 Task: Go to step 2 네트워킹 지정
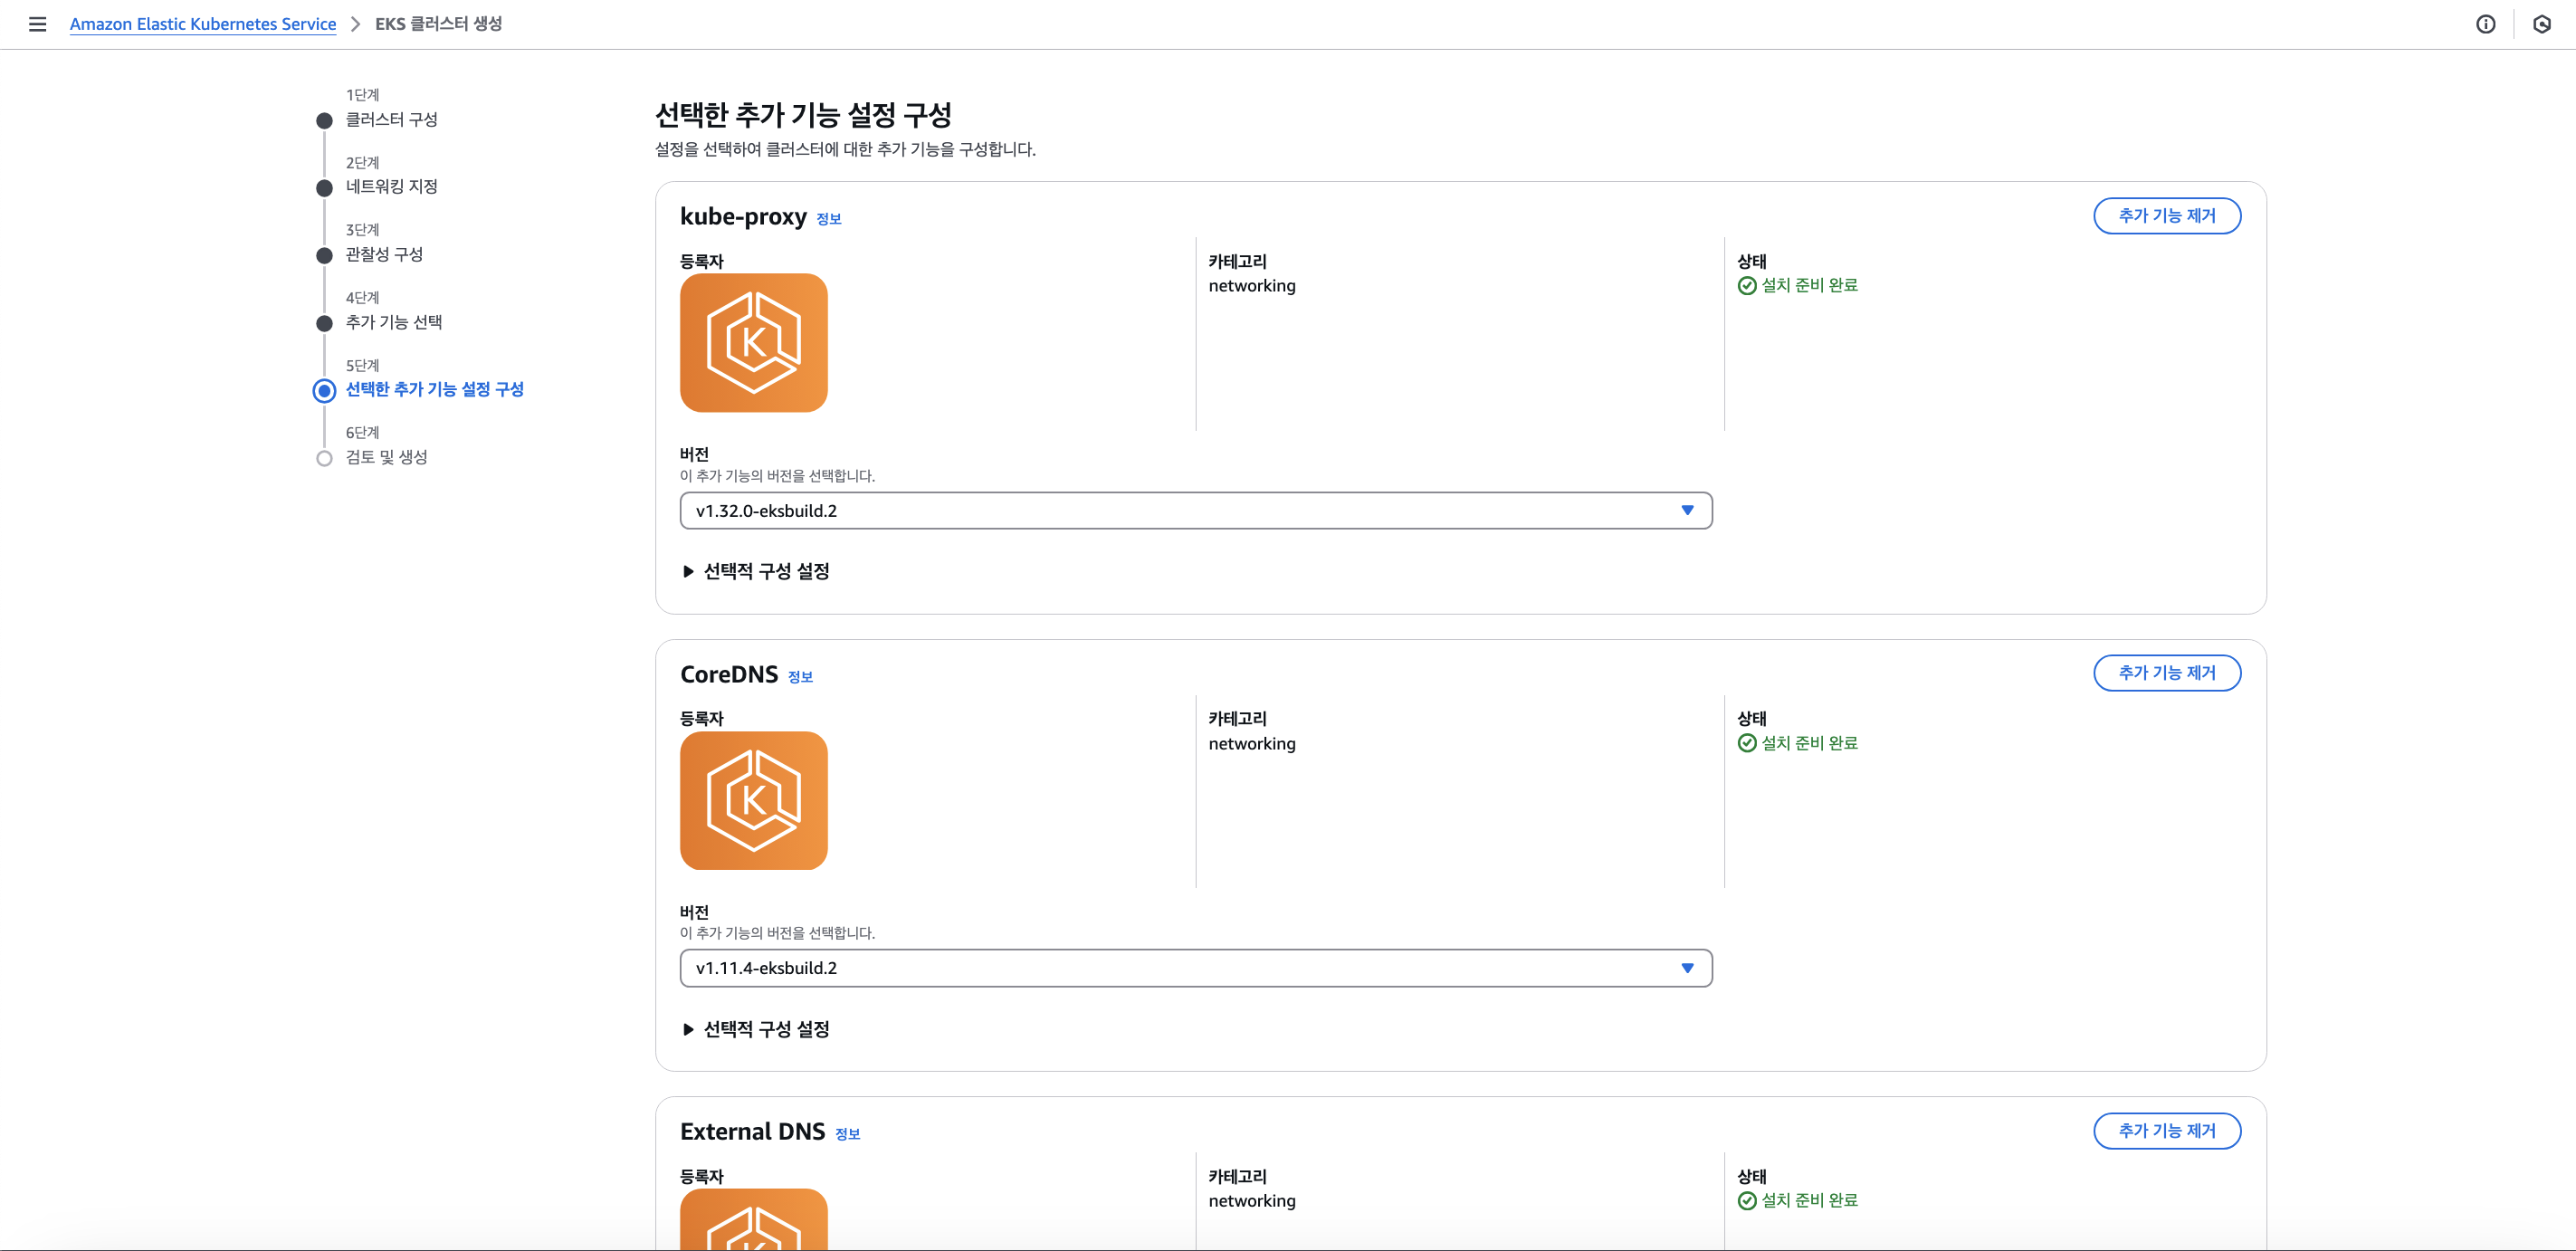coord(391,187)
